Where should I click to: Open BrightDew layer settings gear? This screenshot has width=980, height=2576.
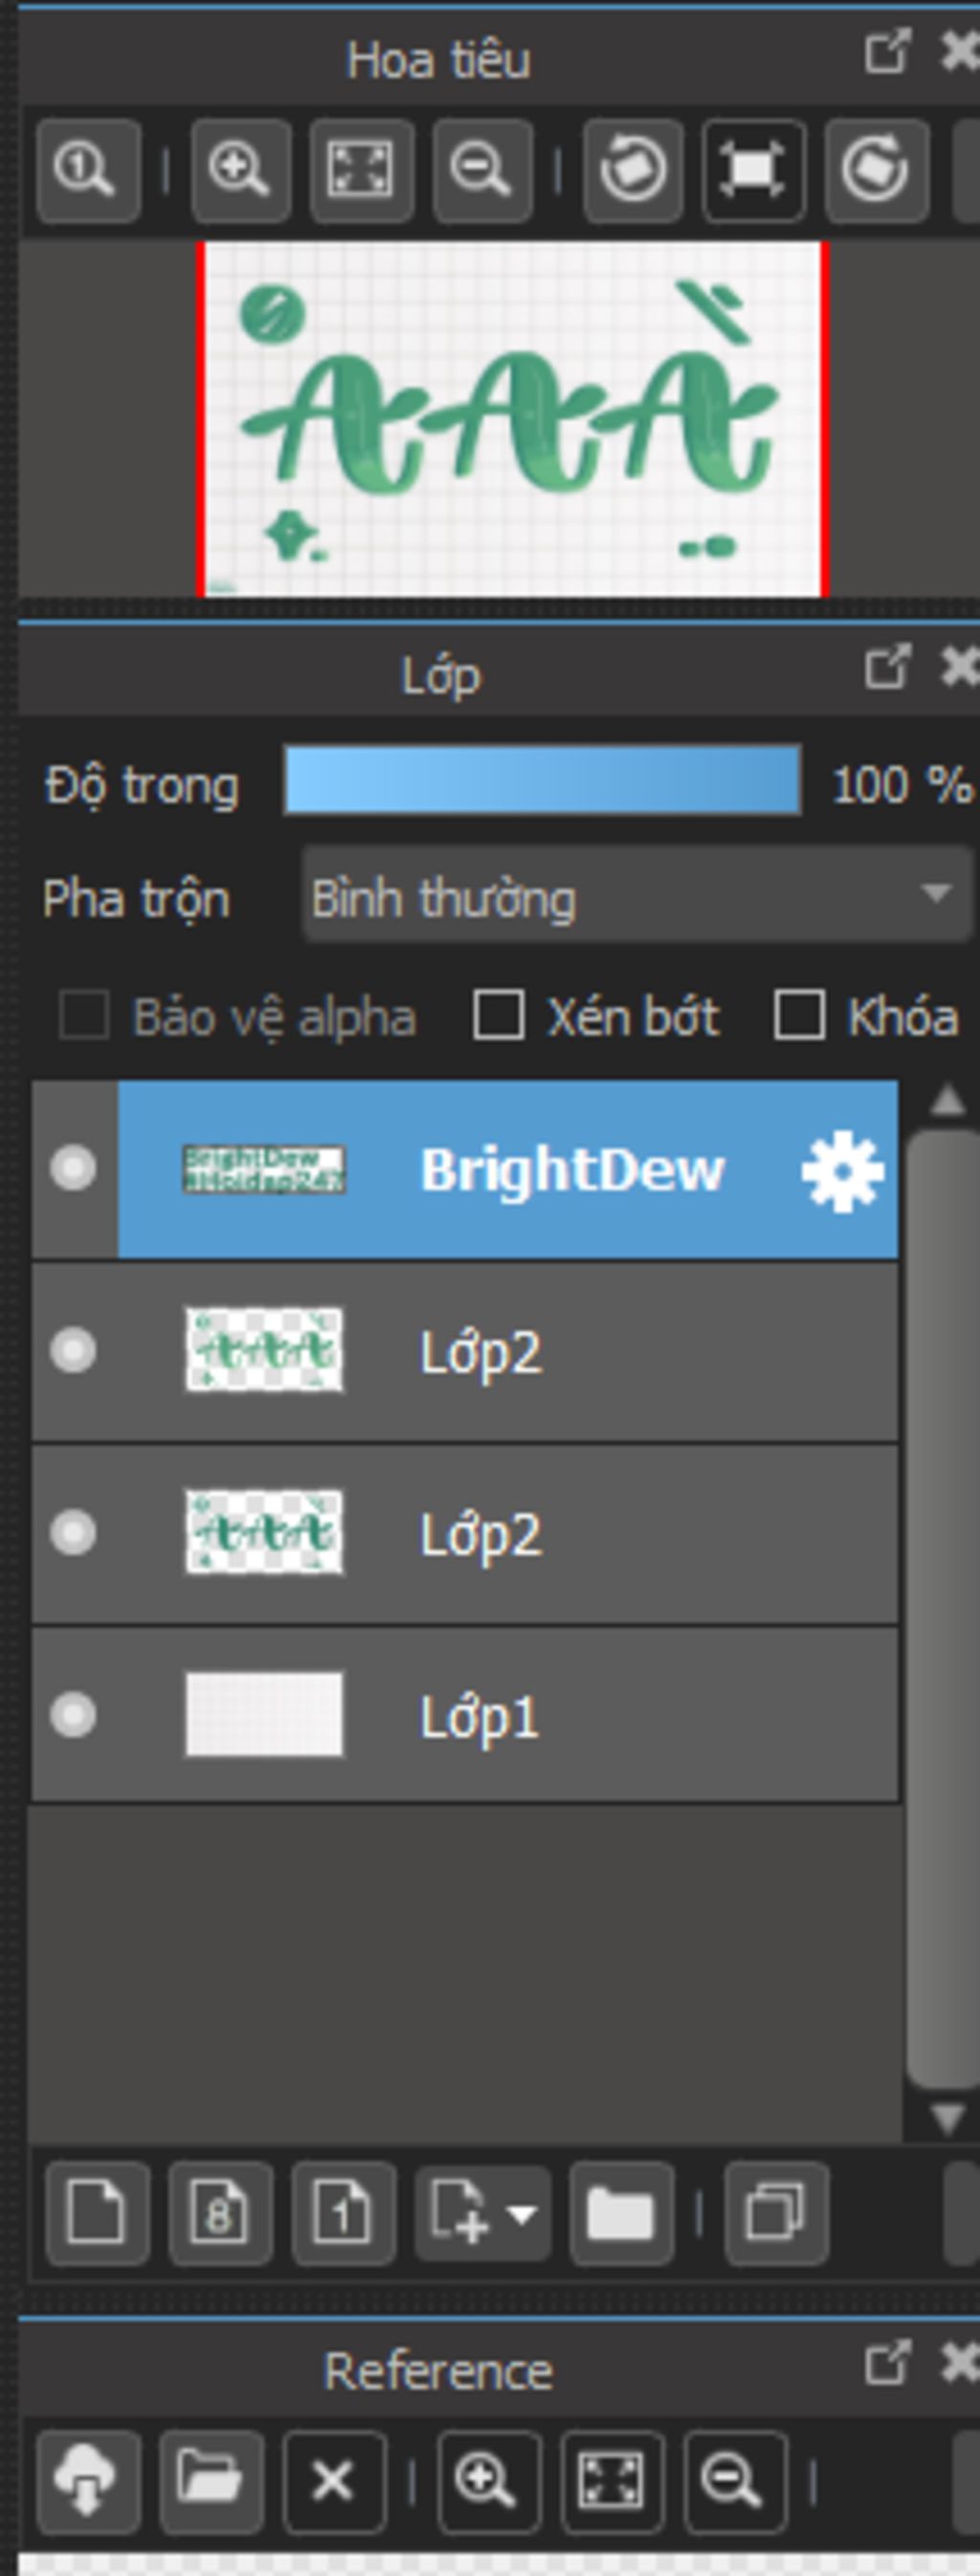point(843,1171)
